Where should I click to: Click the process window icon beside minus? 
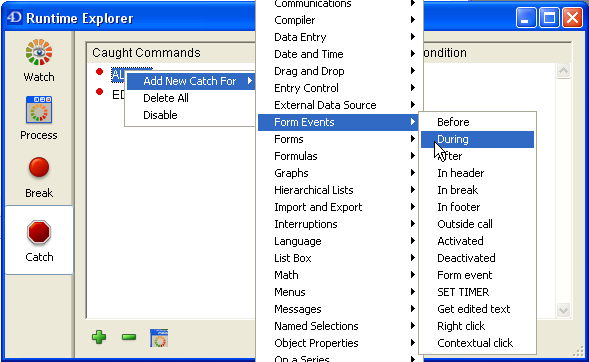point(159,338)
